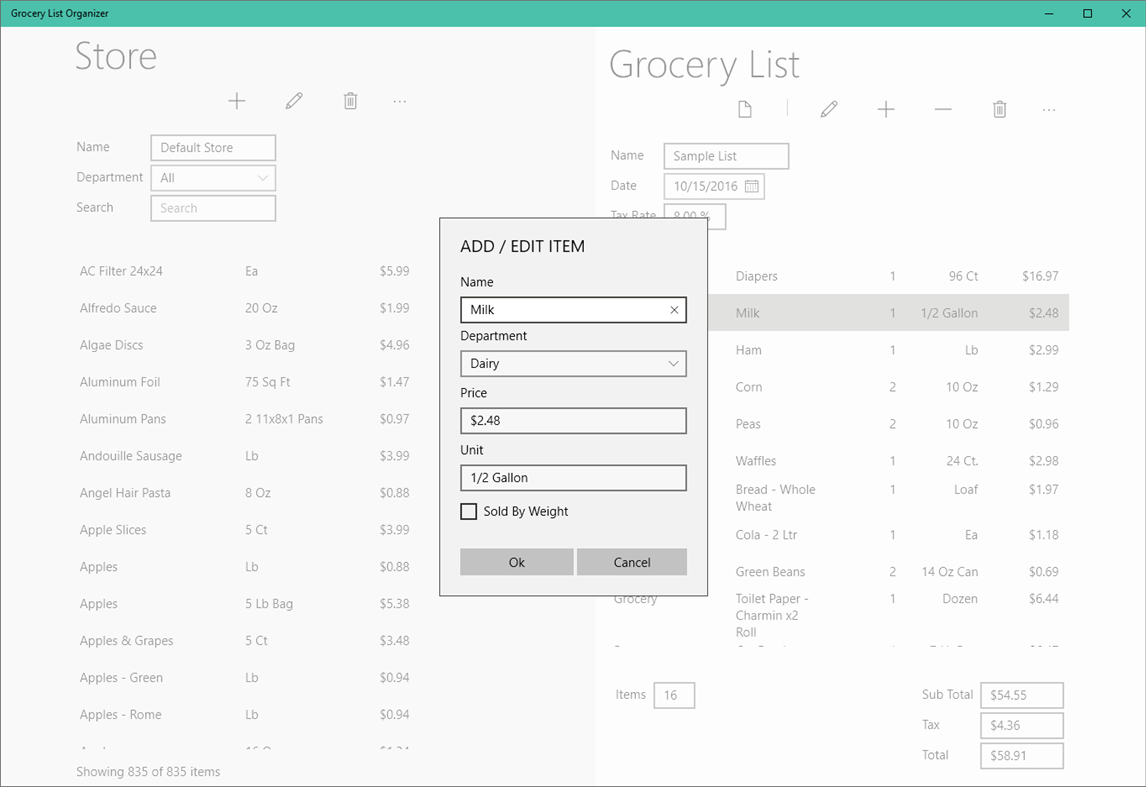Enable the Sold By Weight checkbox
The width and height of the screenshot is (1146, 787).
(x=468, y=511)
